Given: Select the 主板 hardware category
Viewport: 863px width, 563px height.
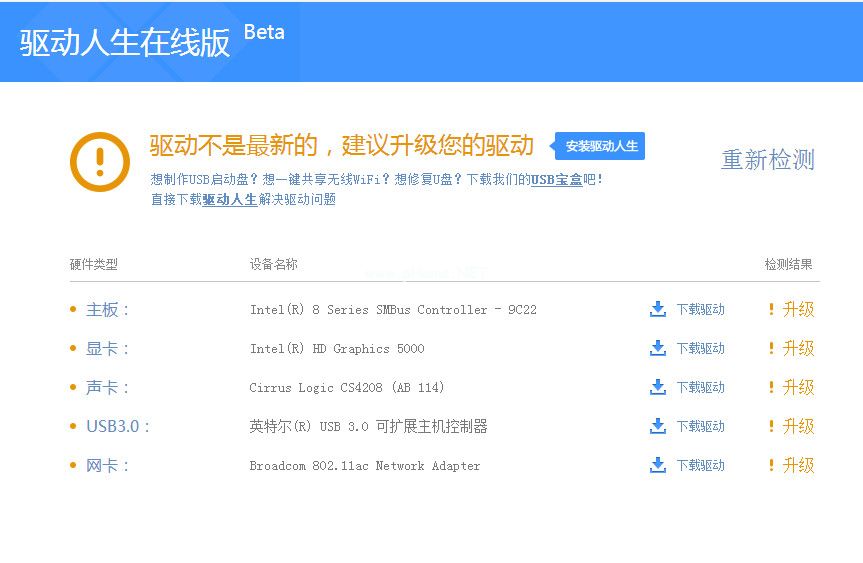Looking at the screenshot, I should [107, 309].
